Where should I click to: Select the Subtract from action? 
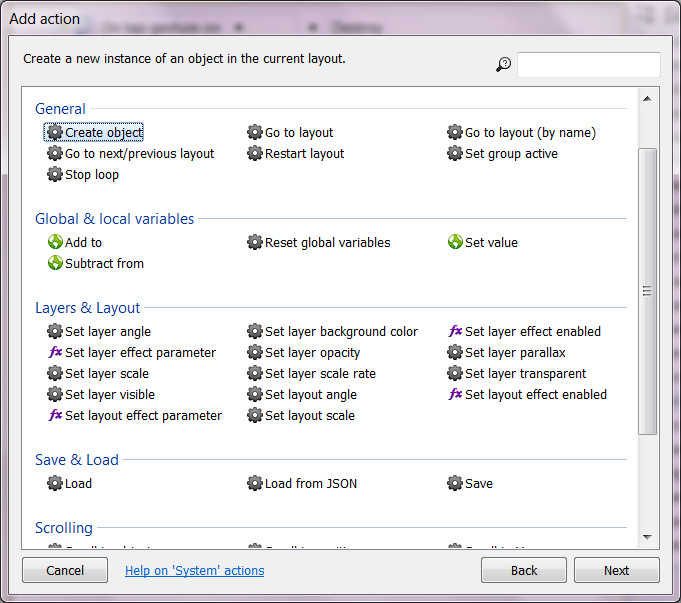104,263
